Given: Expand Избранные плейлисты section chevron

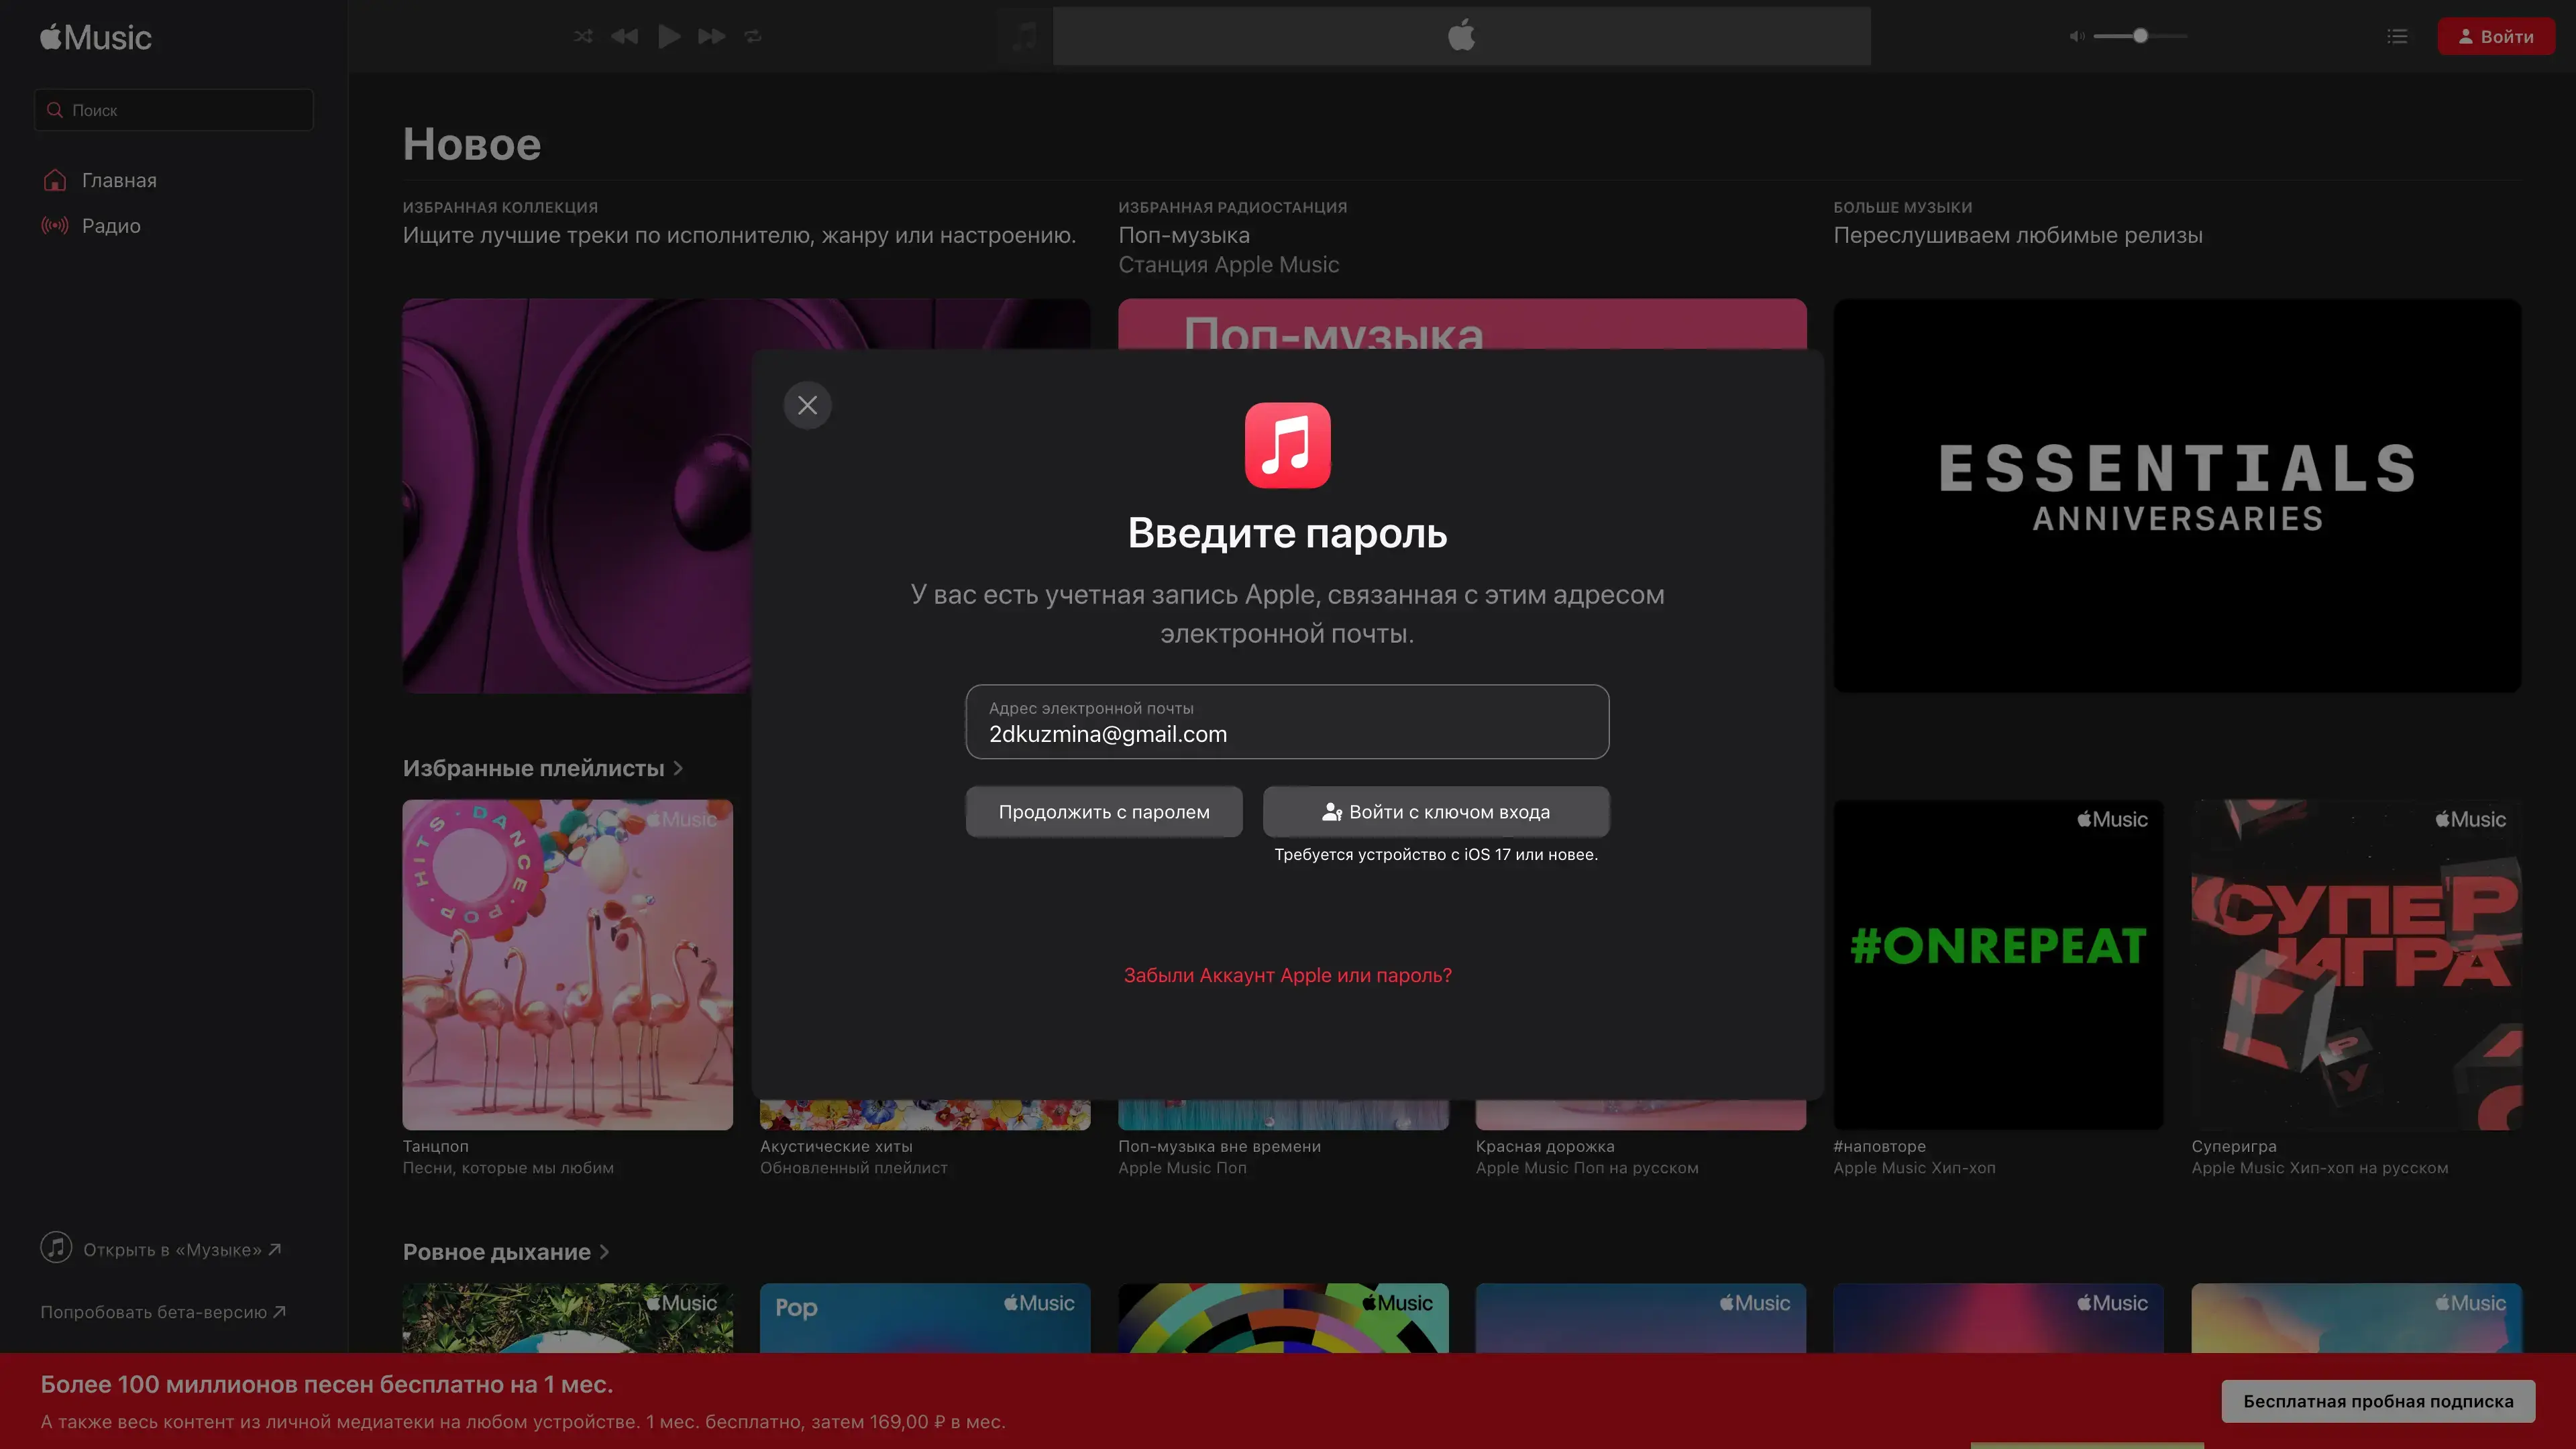Looking at the screenshot, I should pyautogui.click(x=678, y=768).
